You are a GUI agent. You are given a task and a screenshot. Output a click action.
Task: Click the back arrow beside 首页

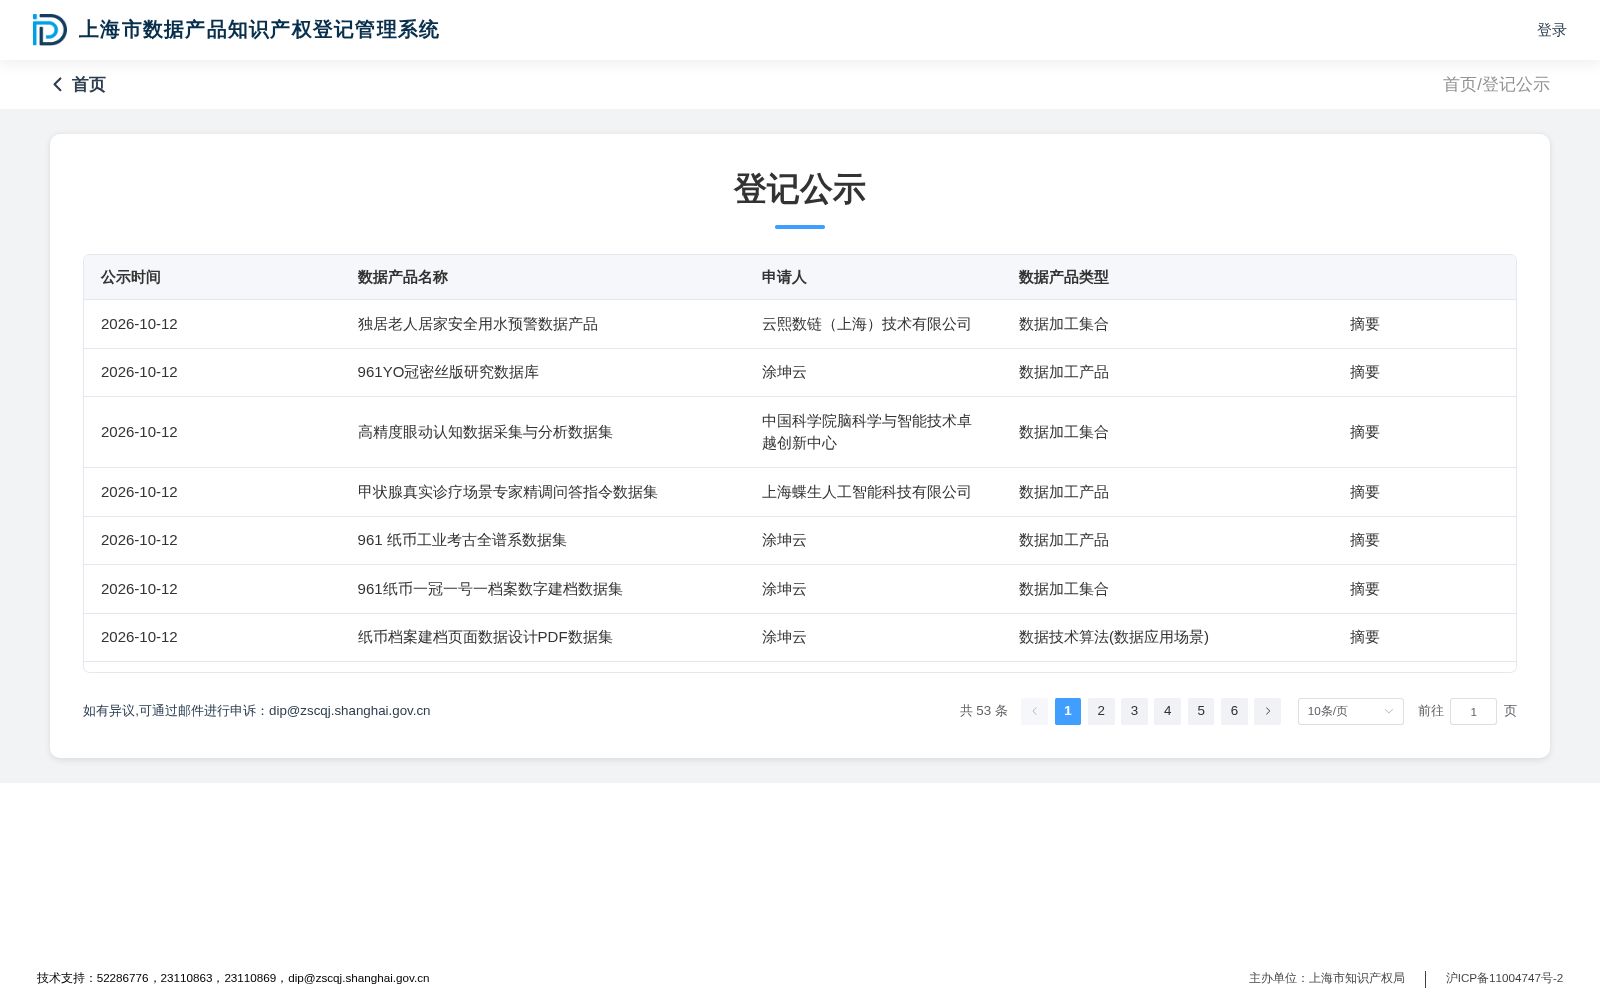click(x=58, y=85)
